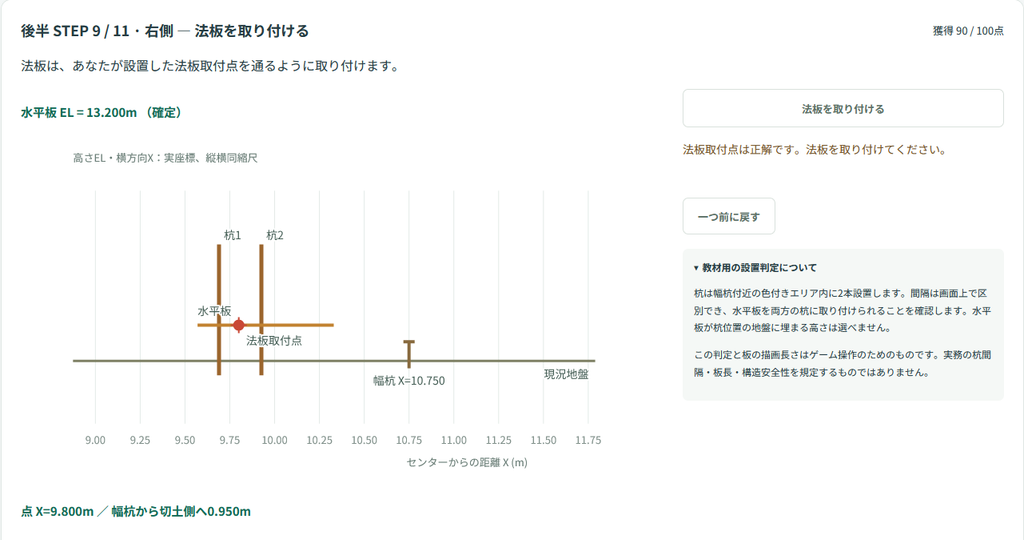Click the 法板を取り付ける button

[x=842, y=108]
